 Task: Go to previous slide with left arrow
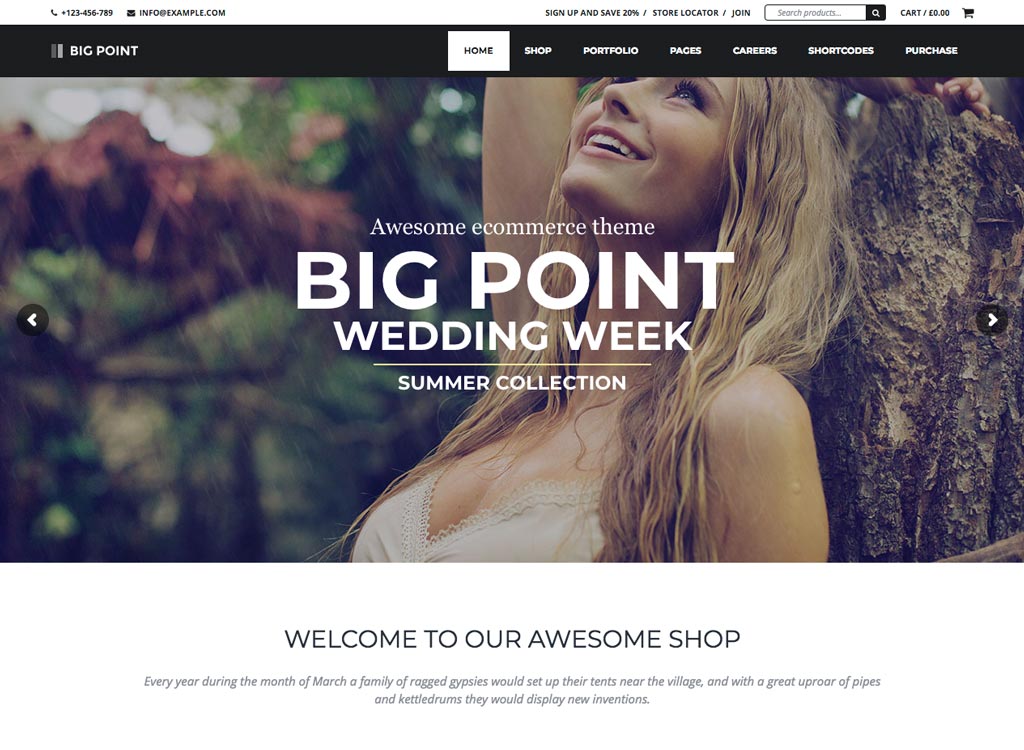point(32,320)
